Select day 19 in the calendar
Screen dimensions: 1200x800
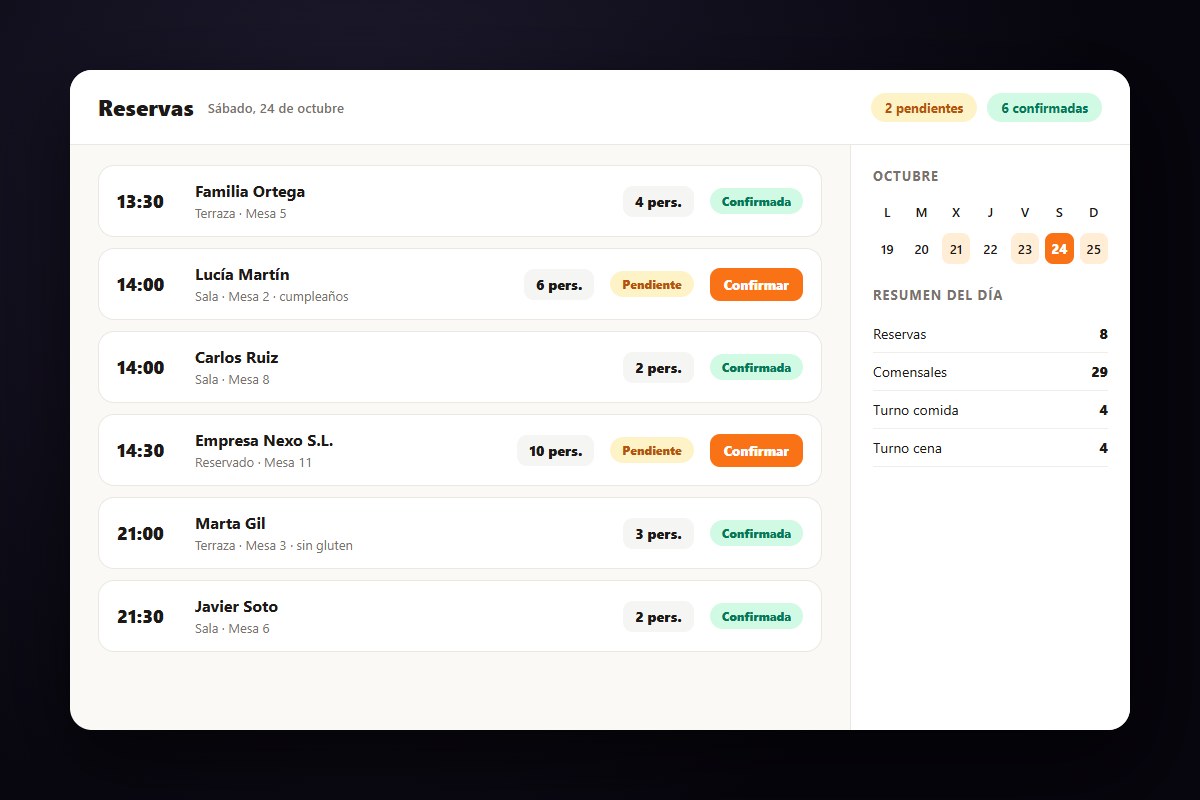pyautogui.click(x=887, y=249)
